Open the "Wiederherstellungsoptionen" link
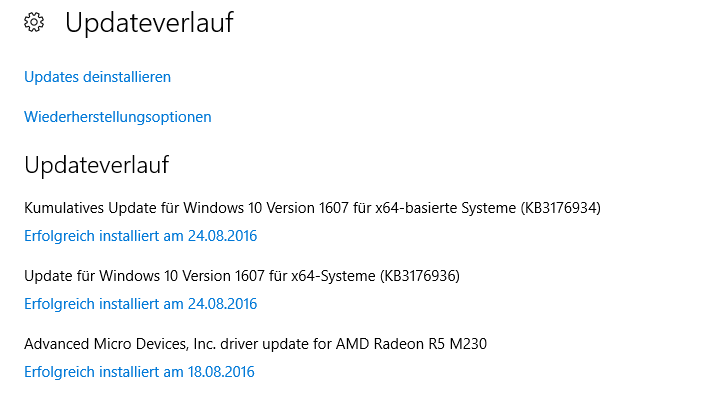Image resolution: width=726 pixels, height=395 pixels. (118, 117)
